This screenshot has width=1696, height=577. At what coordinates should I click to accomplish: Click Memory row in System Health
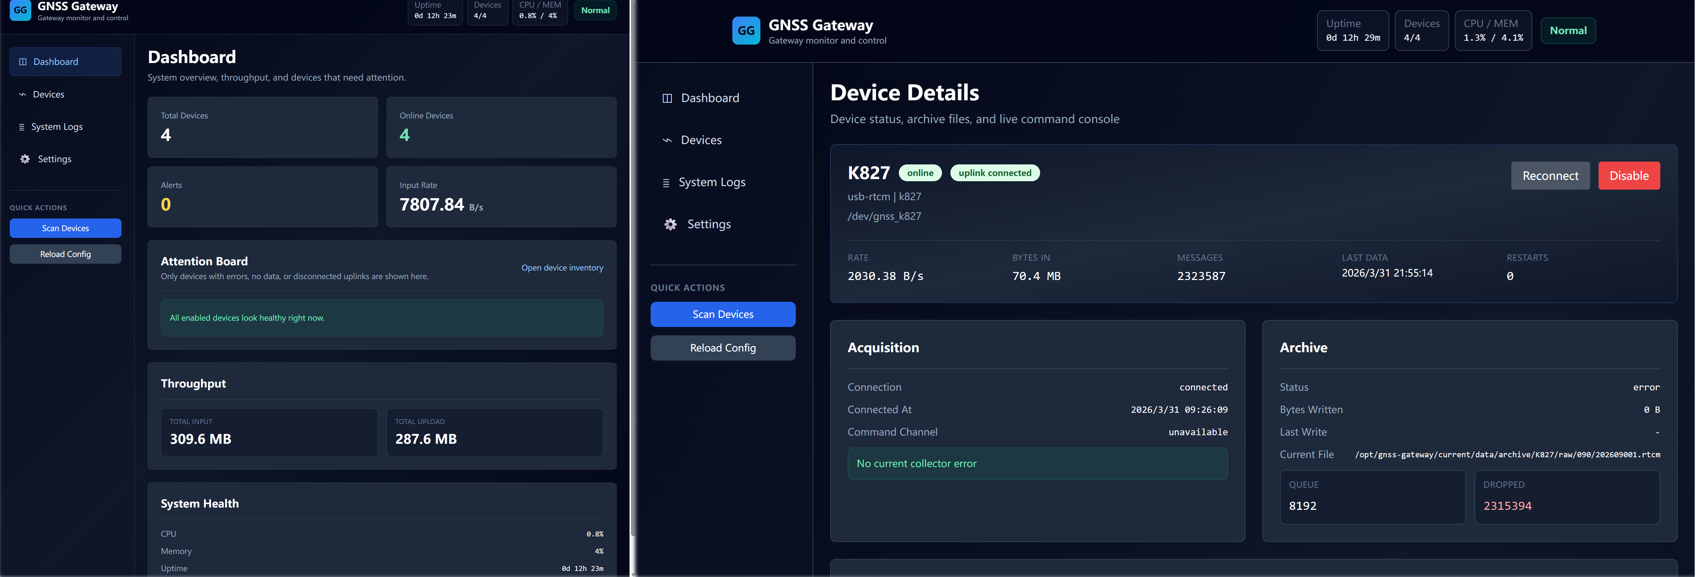click(382, 551)
